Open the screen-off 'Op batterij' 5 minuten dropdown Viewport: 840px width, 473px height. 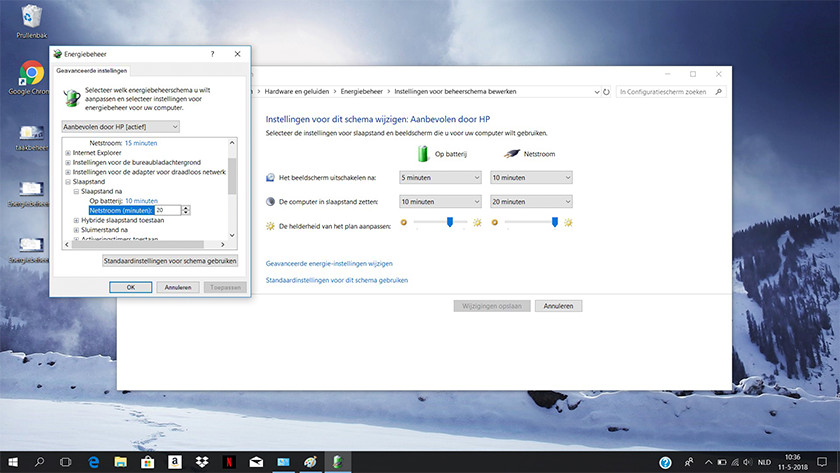[x=440, y=177]
